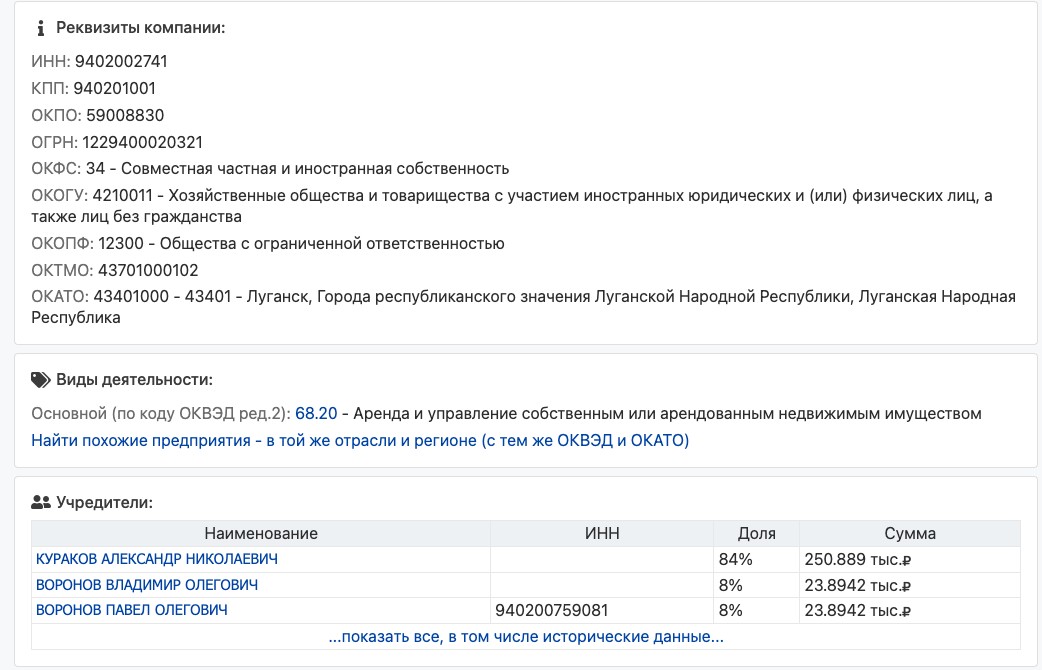Click the Доля column header
Screen dimensions: 1042x670
click(x=756, y=533)
